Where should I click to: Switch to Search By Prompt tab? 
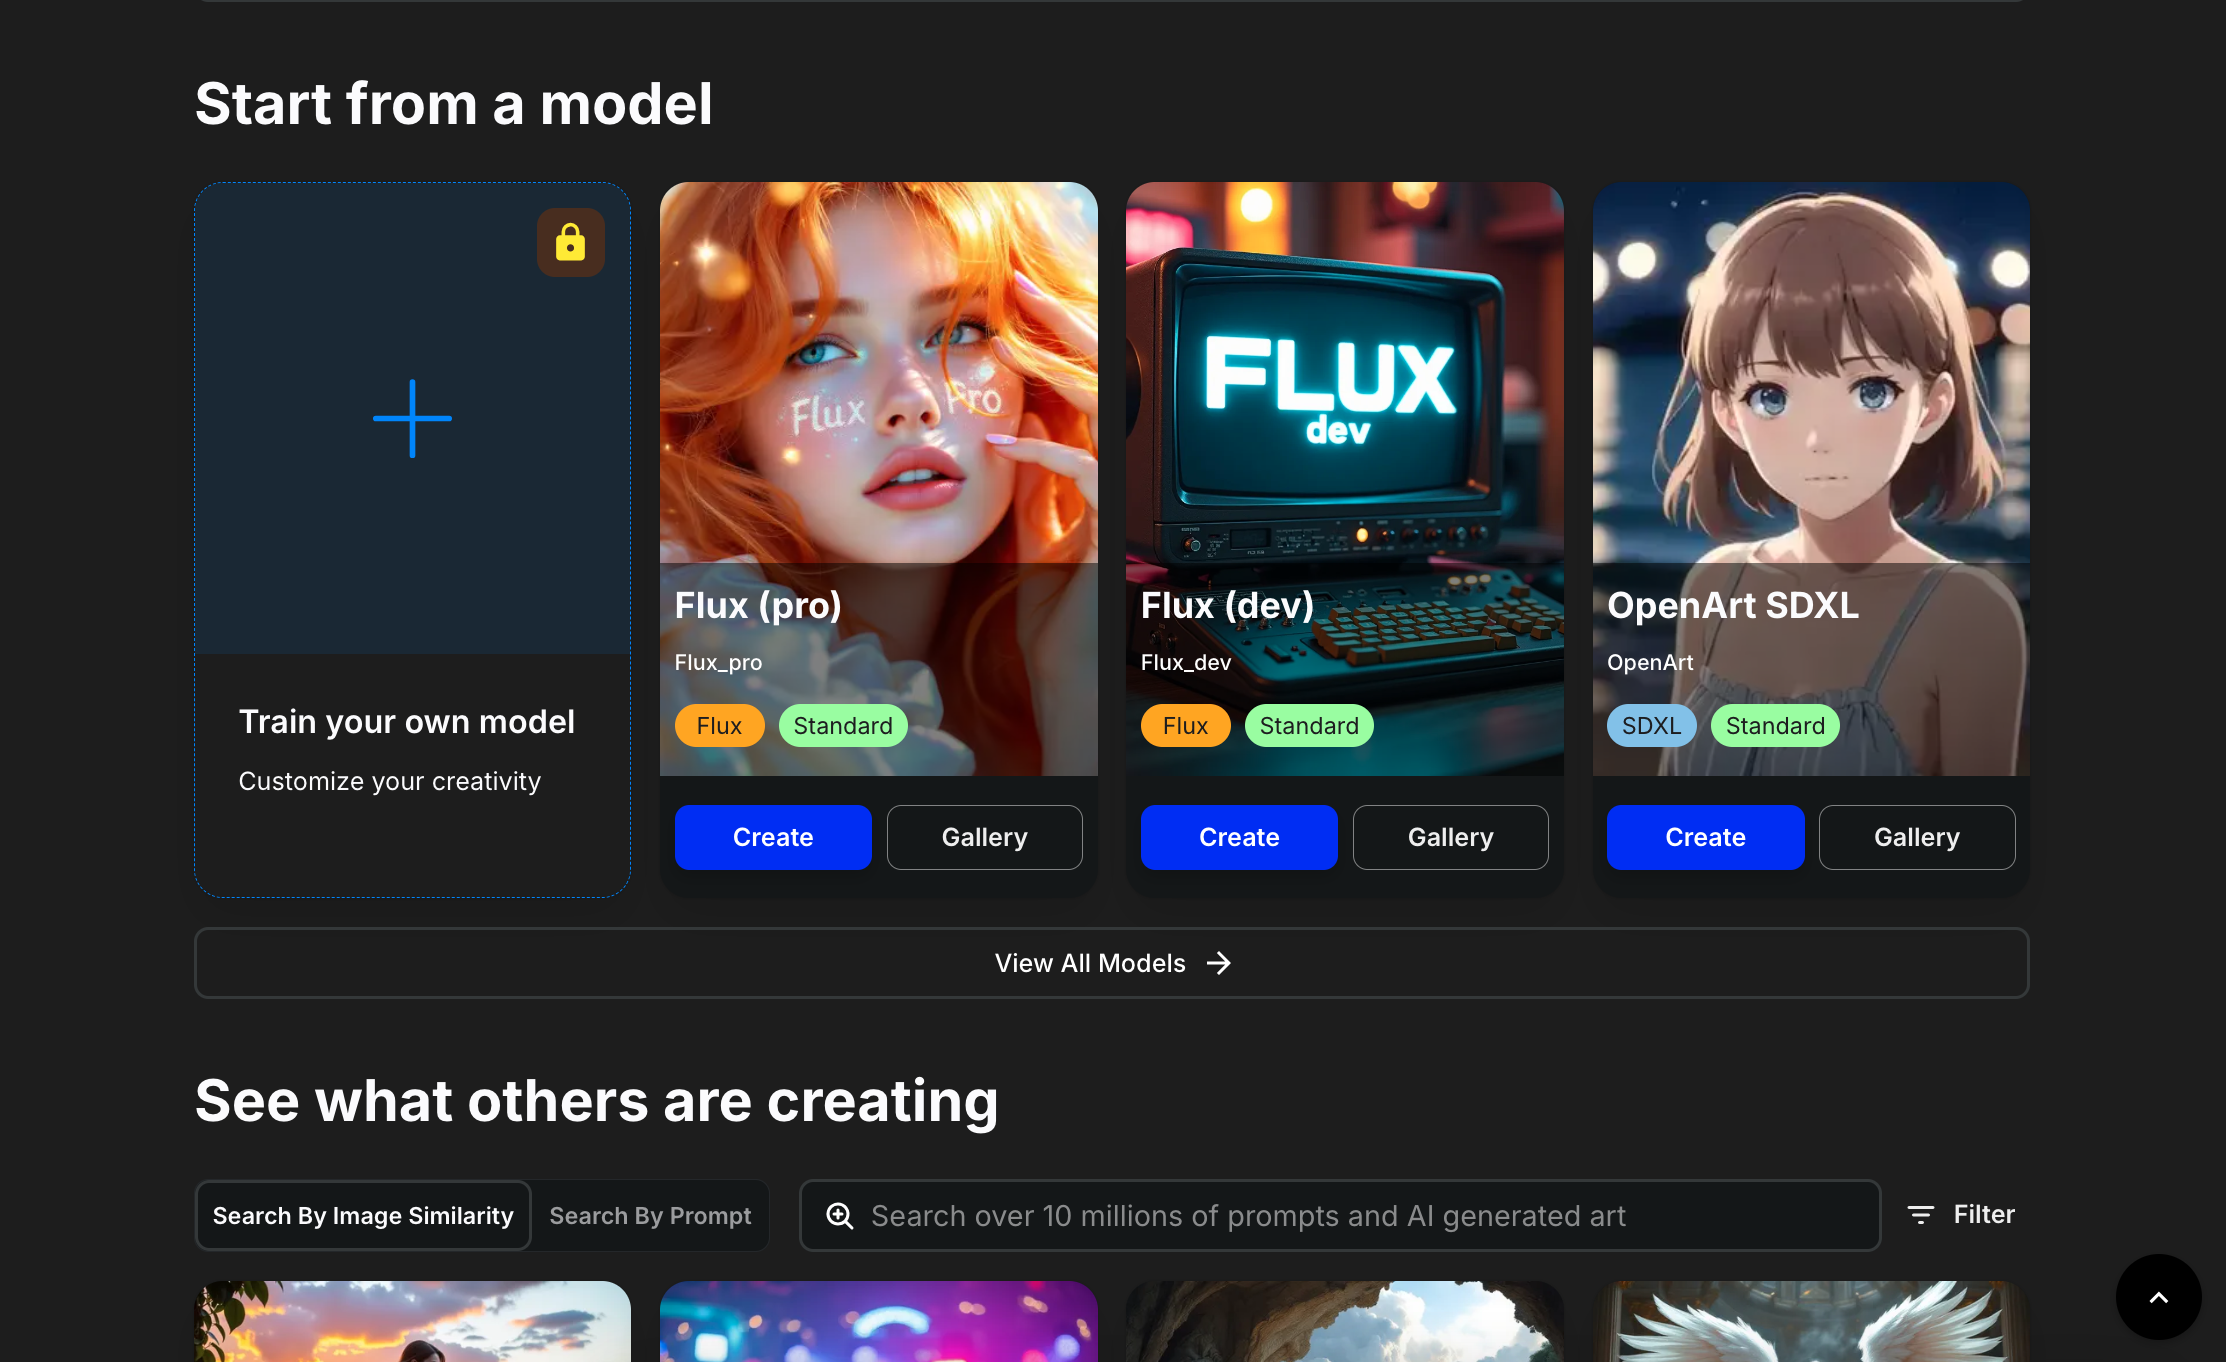click(650, 1216)
